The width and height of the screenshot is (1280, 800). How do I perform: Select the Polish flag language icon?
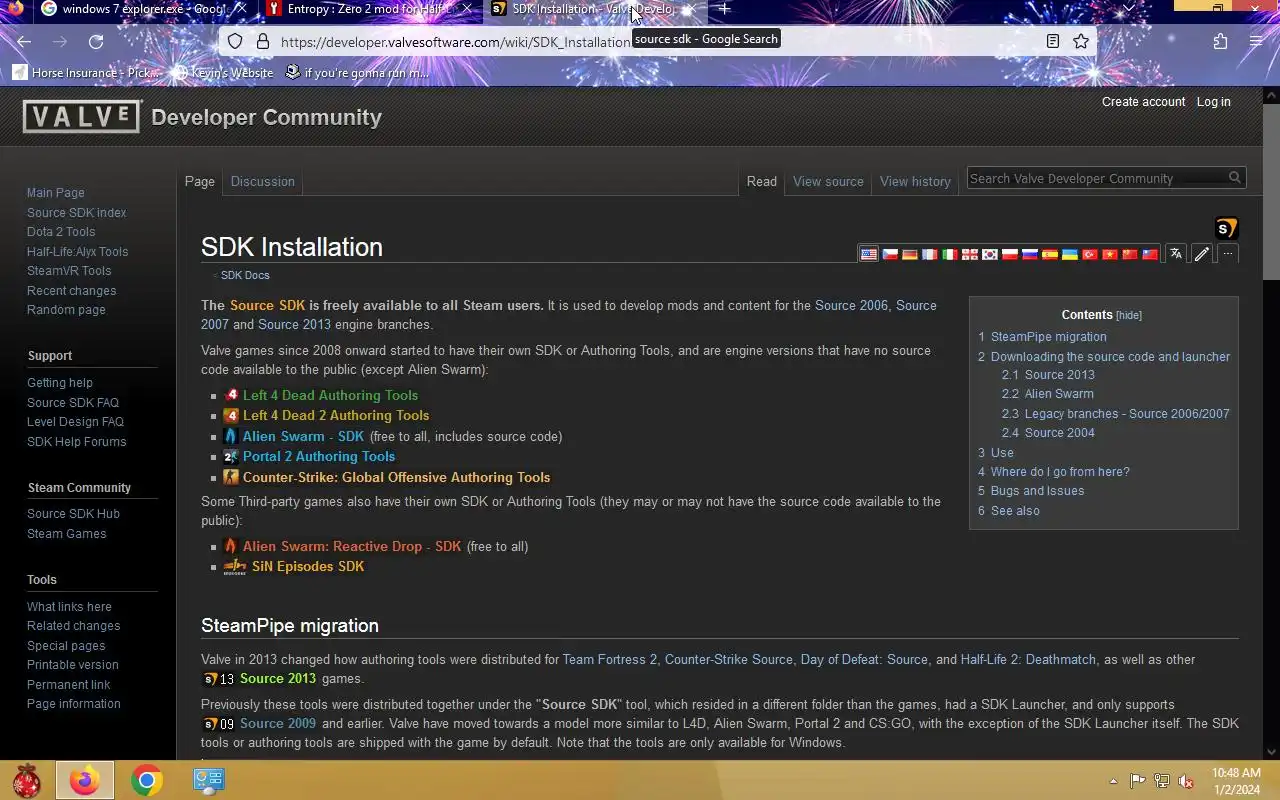pyautogui.click(x=1009, y=254)
